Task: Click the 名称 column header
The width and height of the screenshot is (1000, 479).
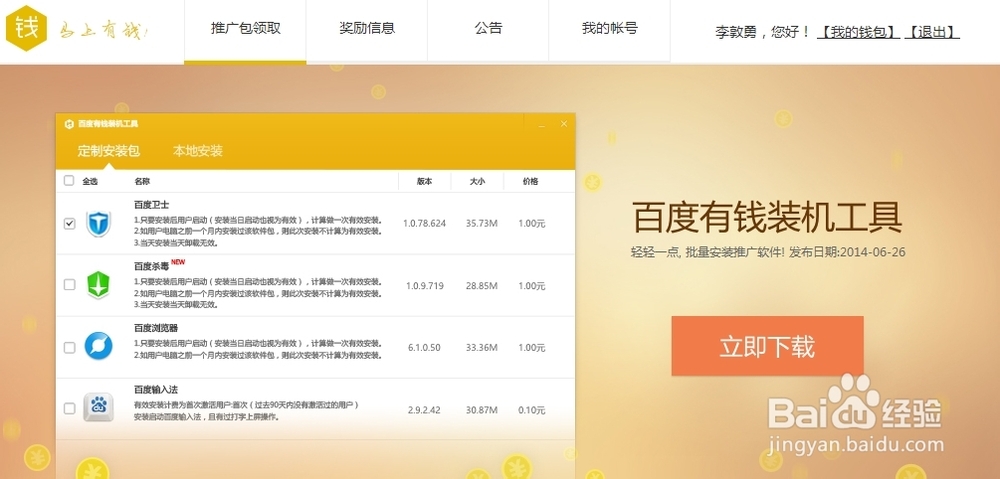Action: [x=142, y=181]
